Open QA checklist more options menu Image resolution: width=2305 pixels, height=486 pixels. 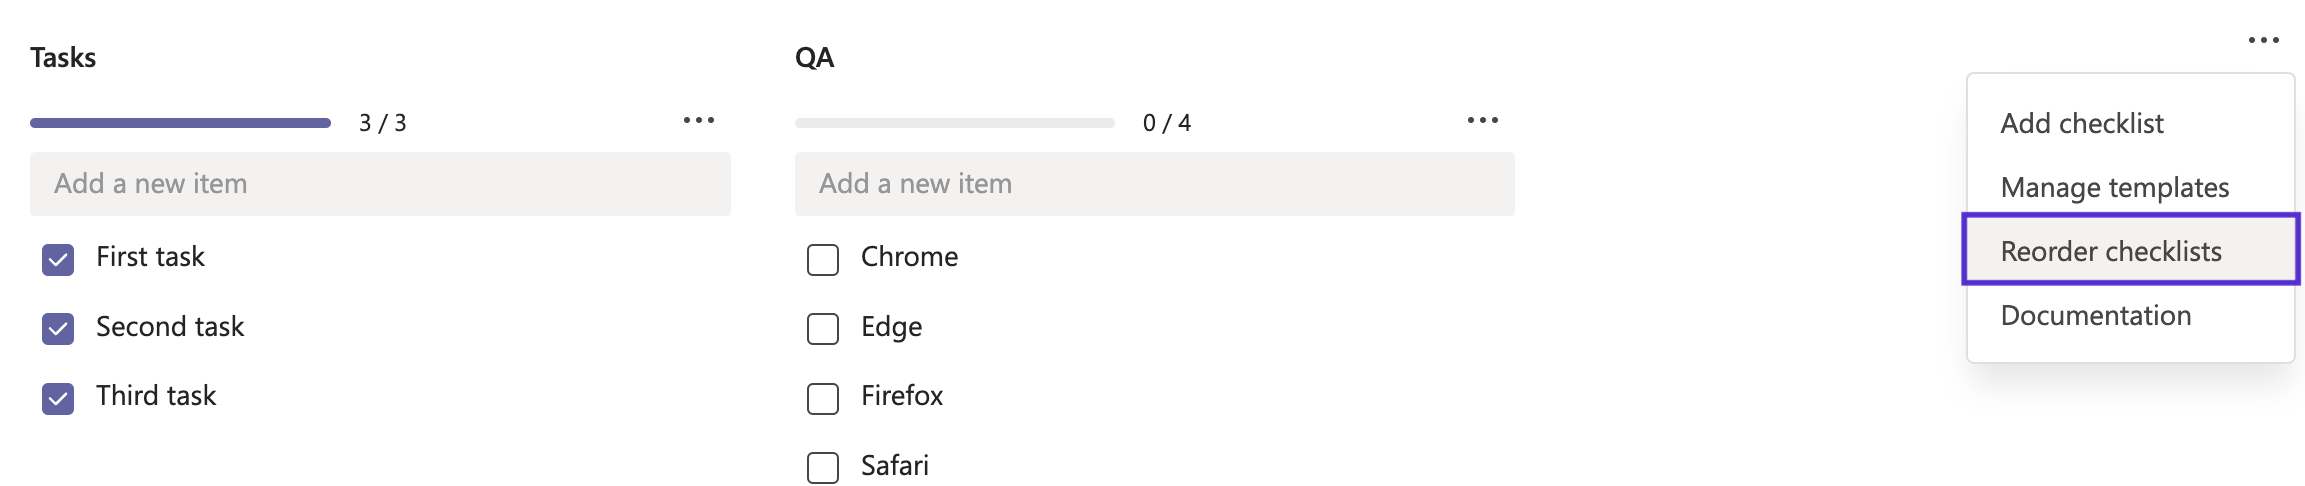point(1482,121)
